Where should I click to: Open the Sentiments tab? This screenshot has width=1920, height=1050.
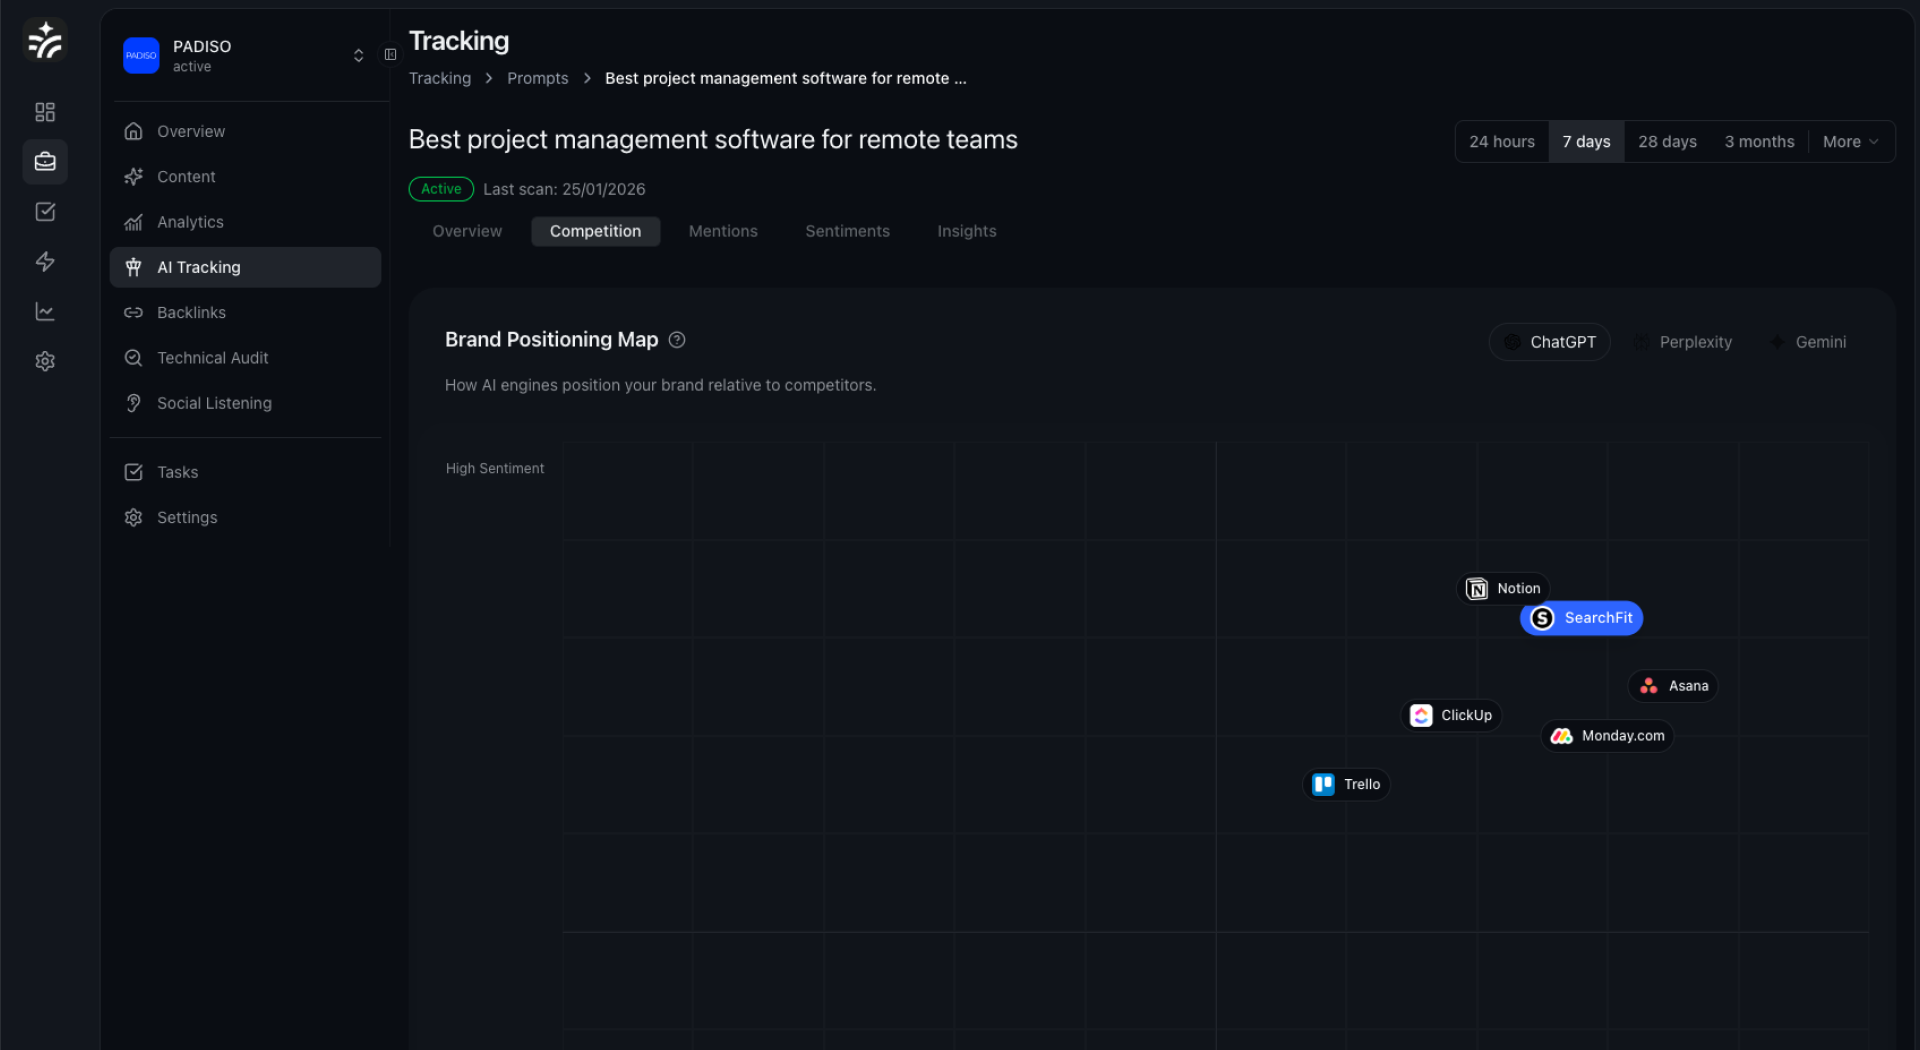pyautogui.click(x=846, y=231)
